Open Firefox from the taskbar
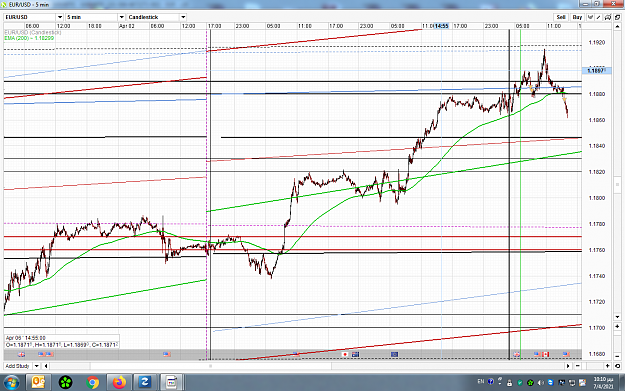This screenshot has height=391, width=625. click(x=119, y=383)
